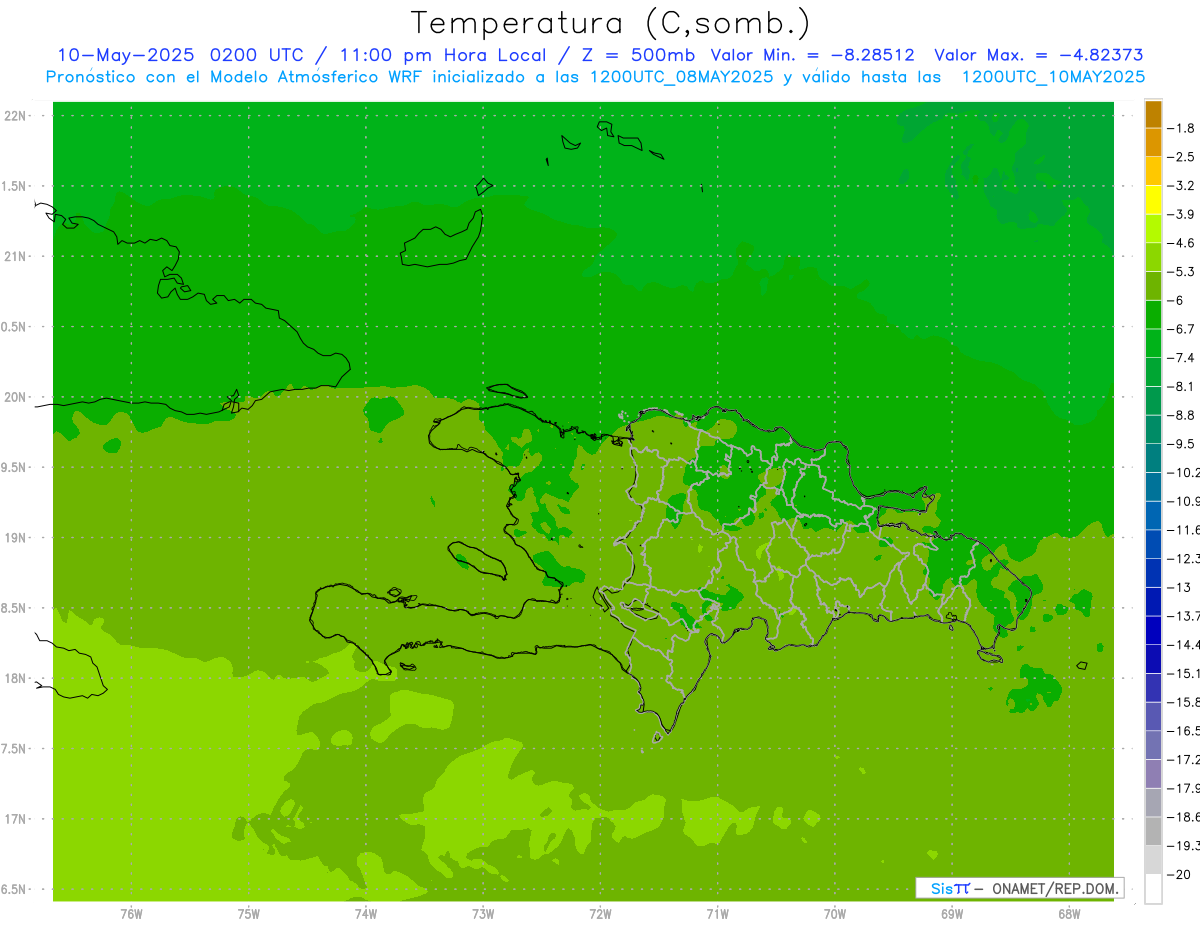Click the '22N' latitude axis label
The width and height of the screenshot is (1200, 927).
coord(16,116)
